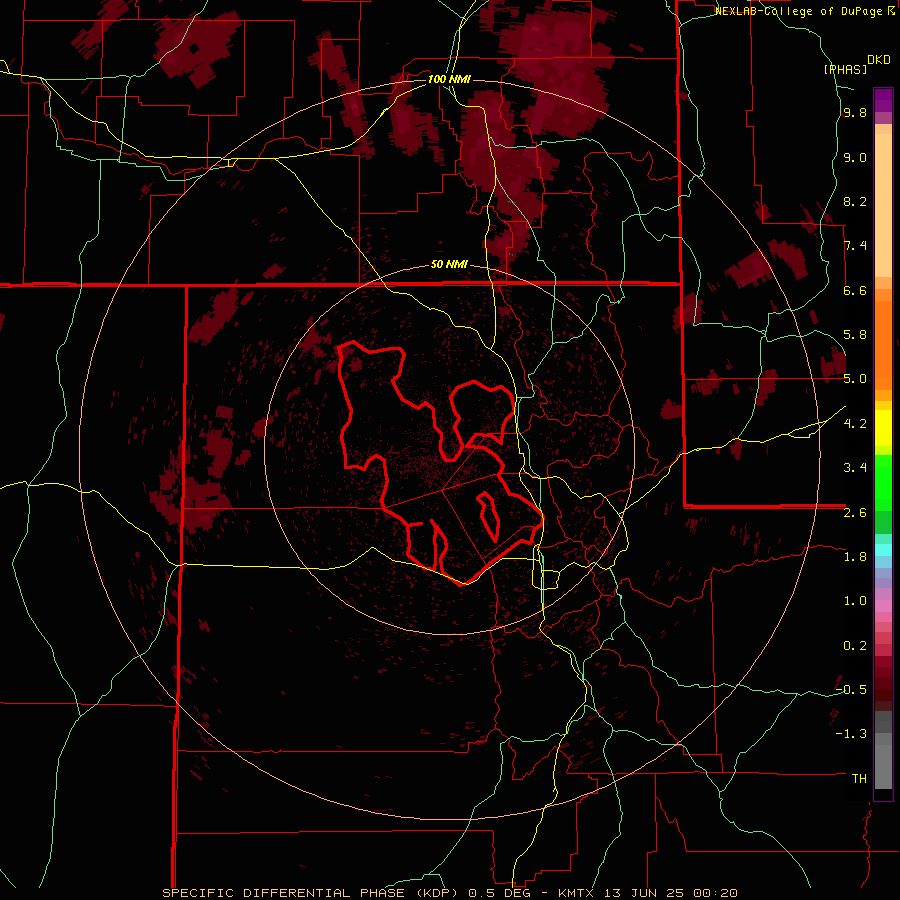Click the 8.2 value on the color scale

tap(855, 201)
